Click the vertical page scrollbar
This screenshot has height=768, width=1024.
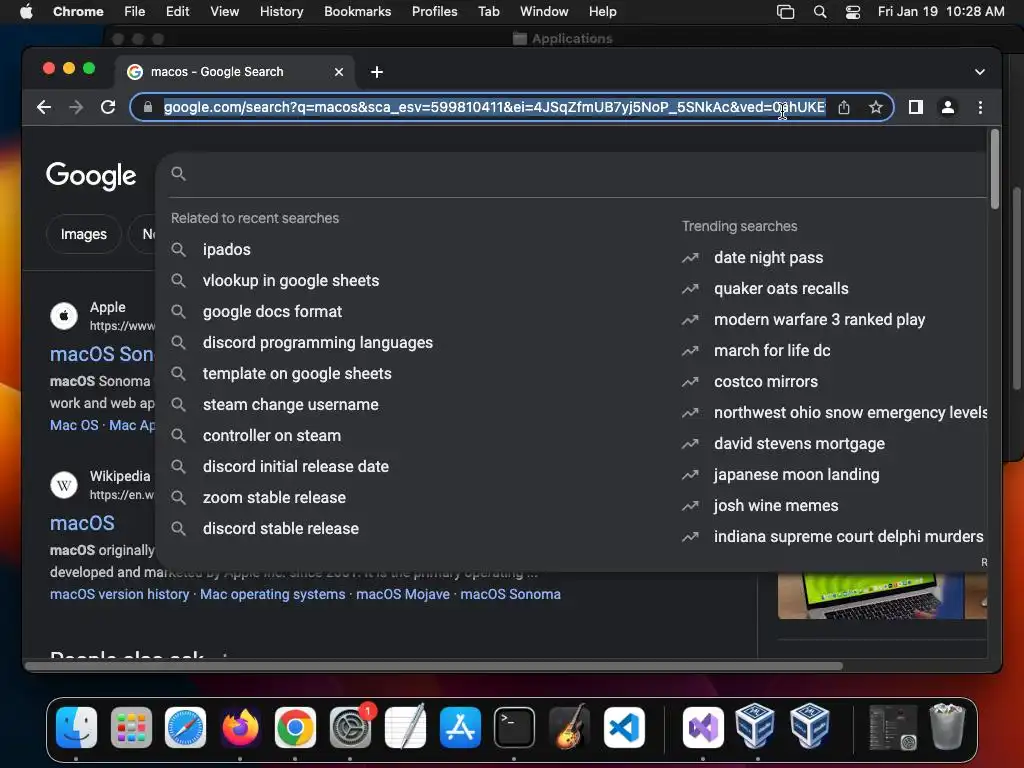995,170
